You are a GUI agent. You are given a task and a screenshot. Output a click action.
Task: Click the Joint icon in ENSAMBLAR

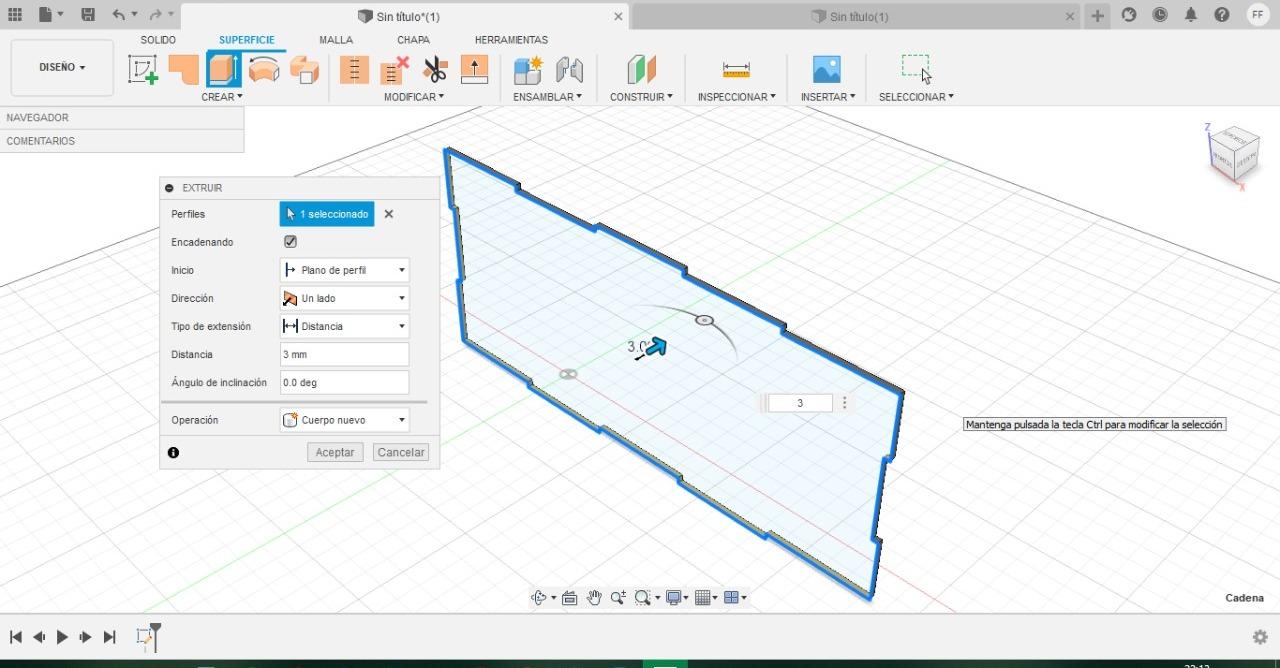[569, 70]
